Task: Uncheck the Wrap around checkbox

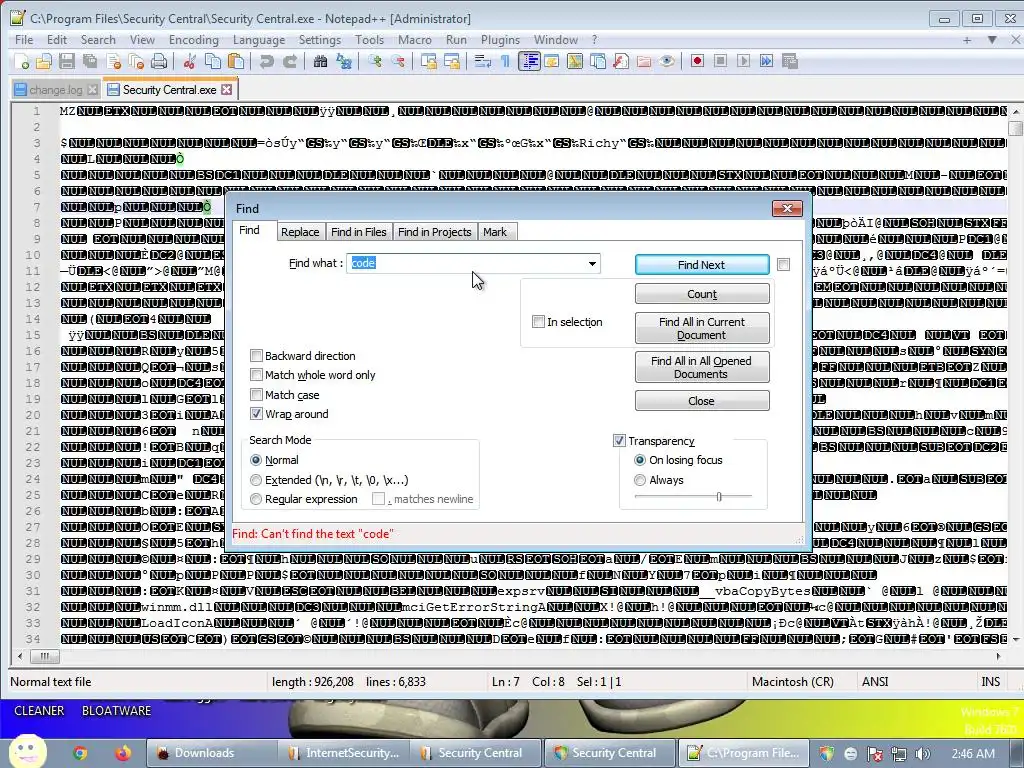Action: pyautogui.click(x=256, y=414)
